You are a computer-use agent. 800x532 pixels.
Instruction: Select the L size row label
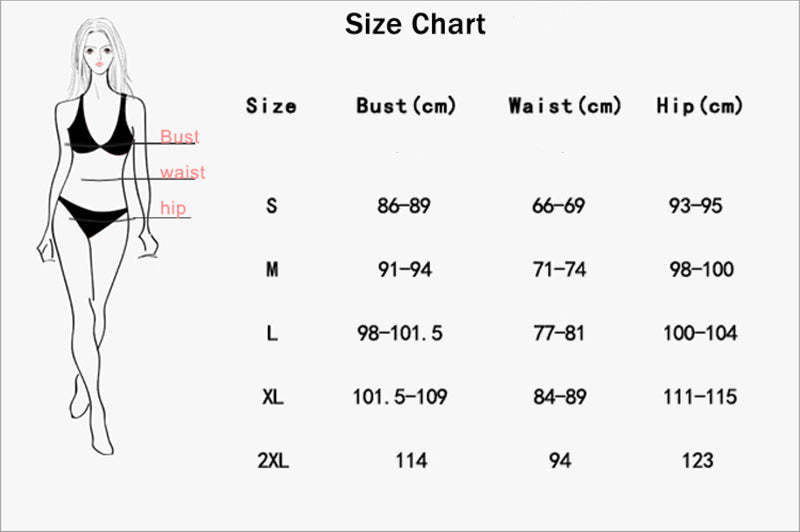tap(272, 333)
